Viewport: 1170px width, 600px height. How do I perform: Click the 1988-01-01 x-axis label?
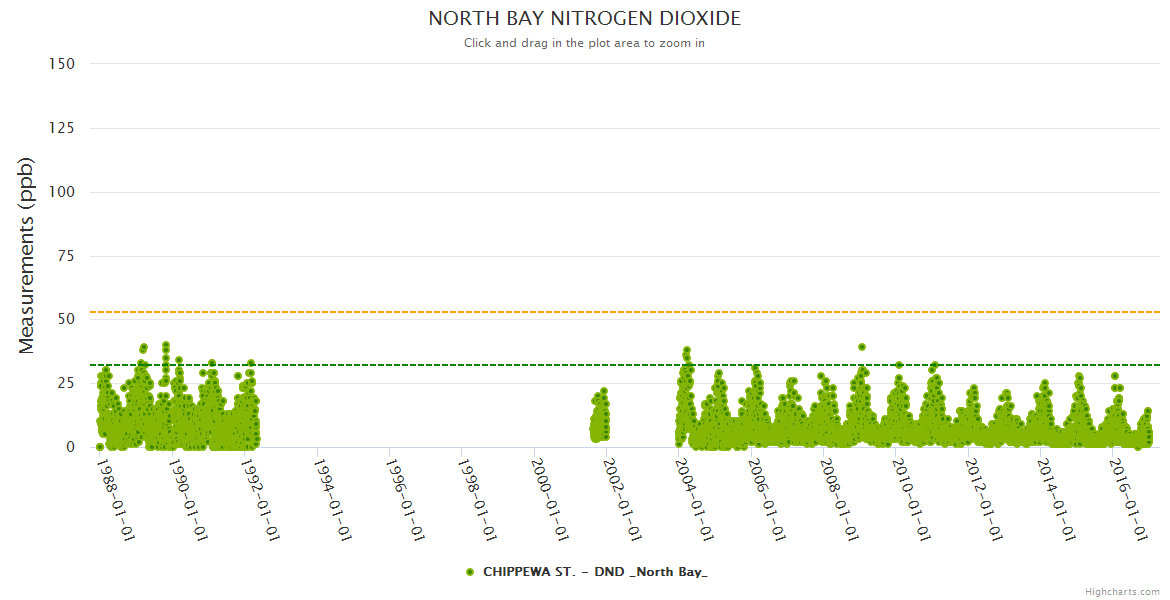point(115,498)
